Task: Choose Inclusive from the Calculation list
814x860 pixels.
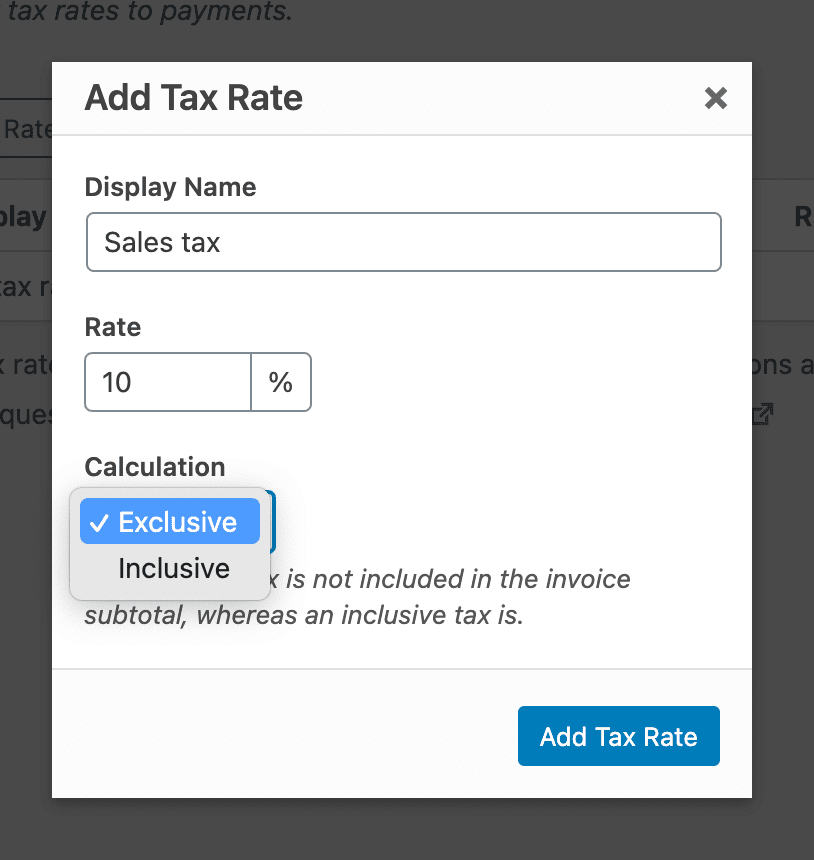Action: tap(174, 568)
